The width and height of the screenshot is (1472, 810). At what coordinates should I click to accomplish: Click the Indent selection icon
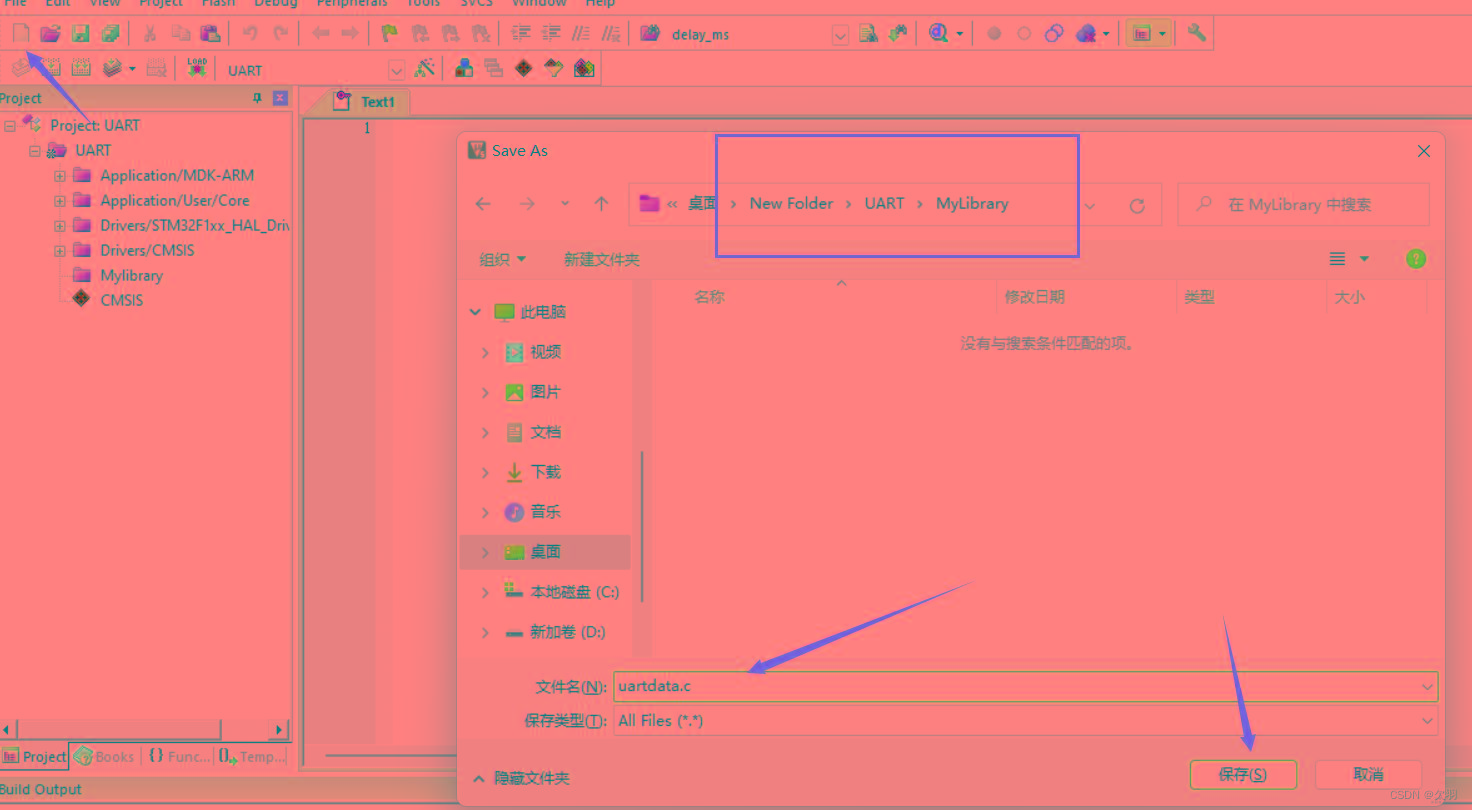[520, 34]
